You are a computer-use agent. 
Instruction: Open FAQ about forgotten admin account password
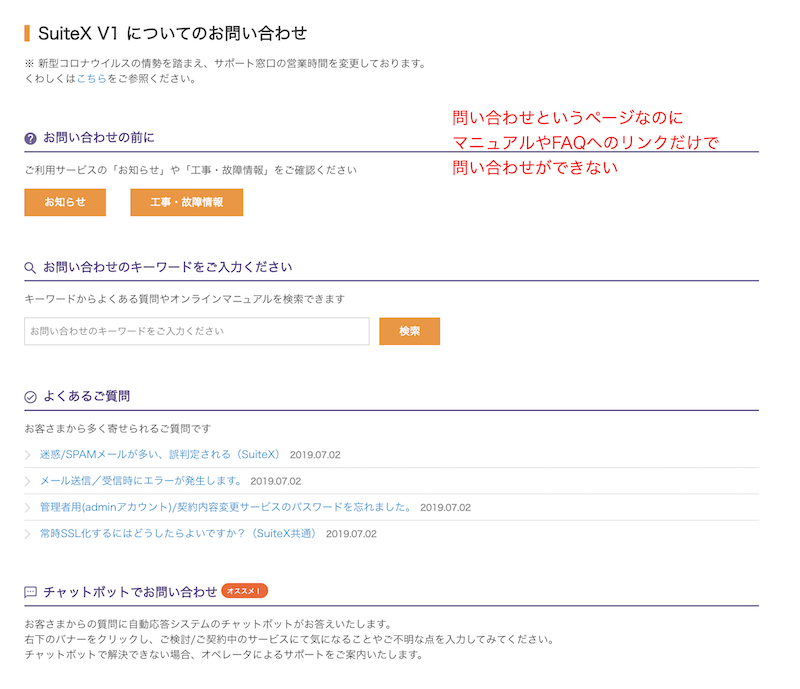click(x=226, y=507)
